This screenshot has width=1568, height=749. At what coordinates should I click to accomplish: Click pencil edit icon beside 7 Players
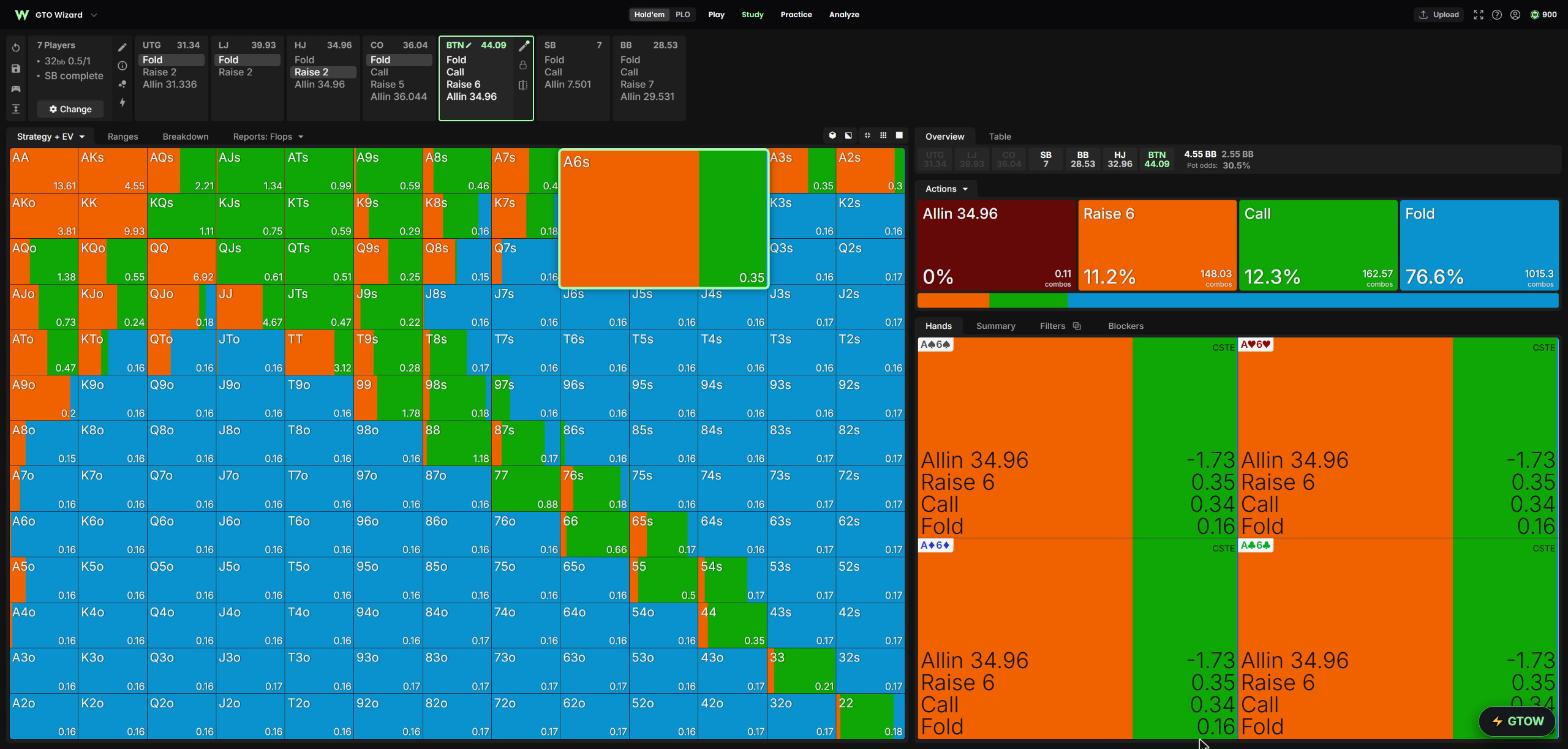pyautogui.click(x=122, y=47)
